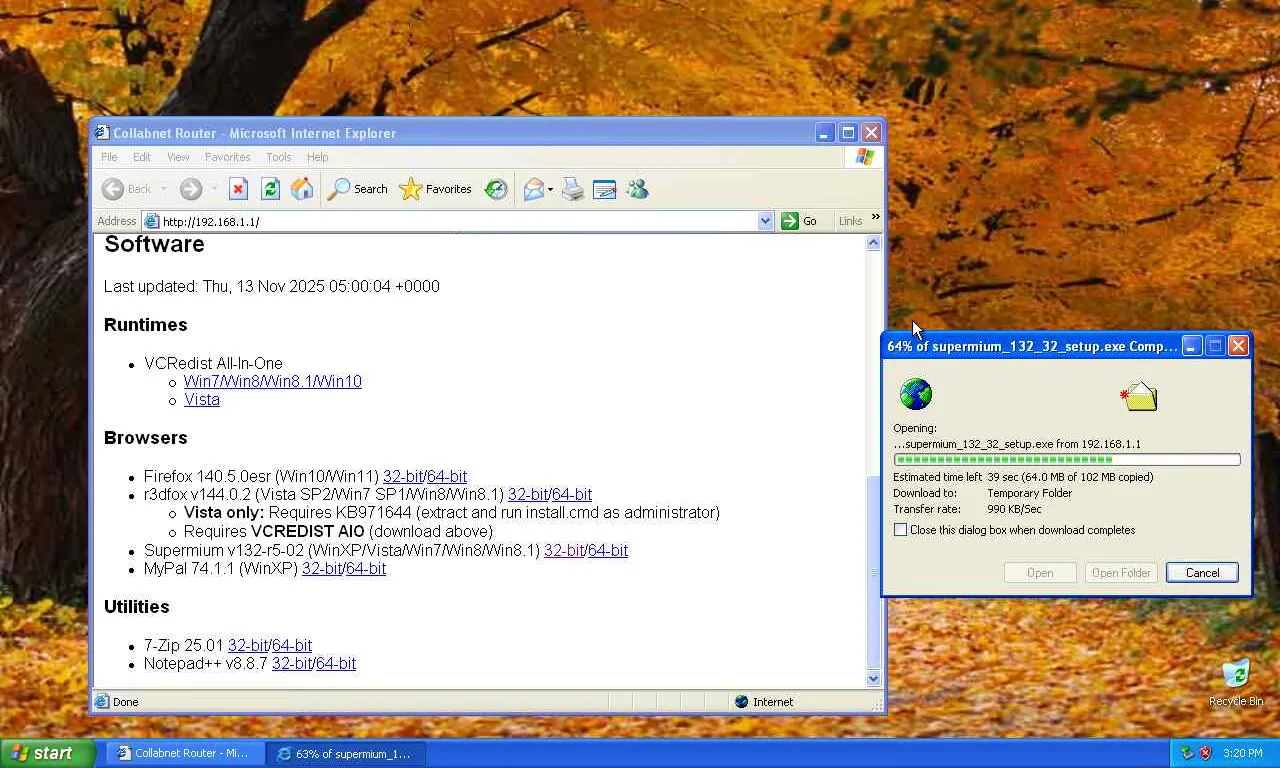Download Firefox 140.5.0esr 64-bit
The width and height of the screenshot is (1280, 768).
(x=447, y=477)
